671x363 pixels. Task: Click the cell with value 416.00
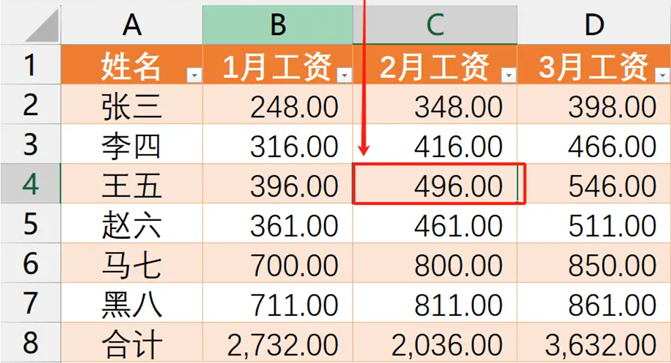coord(435,144)
